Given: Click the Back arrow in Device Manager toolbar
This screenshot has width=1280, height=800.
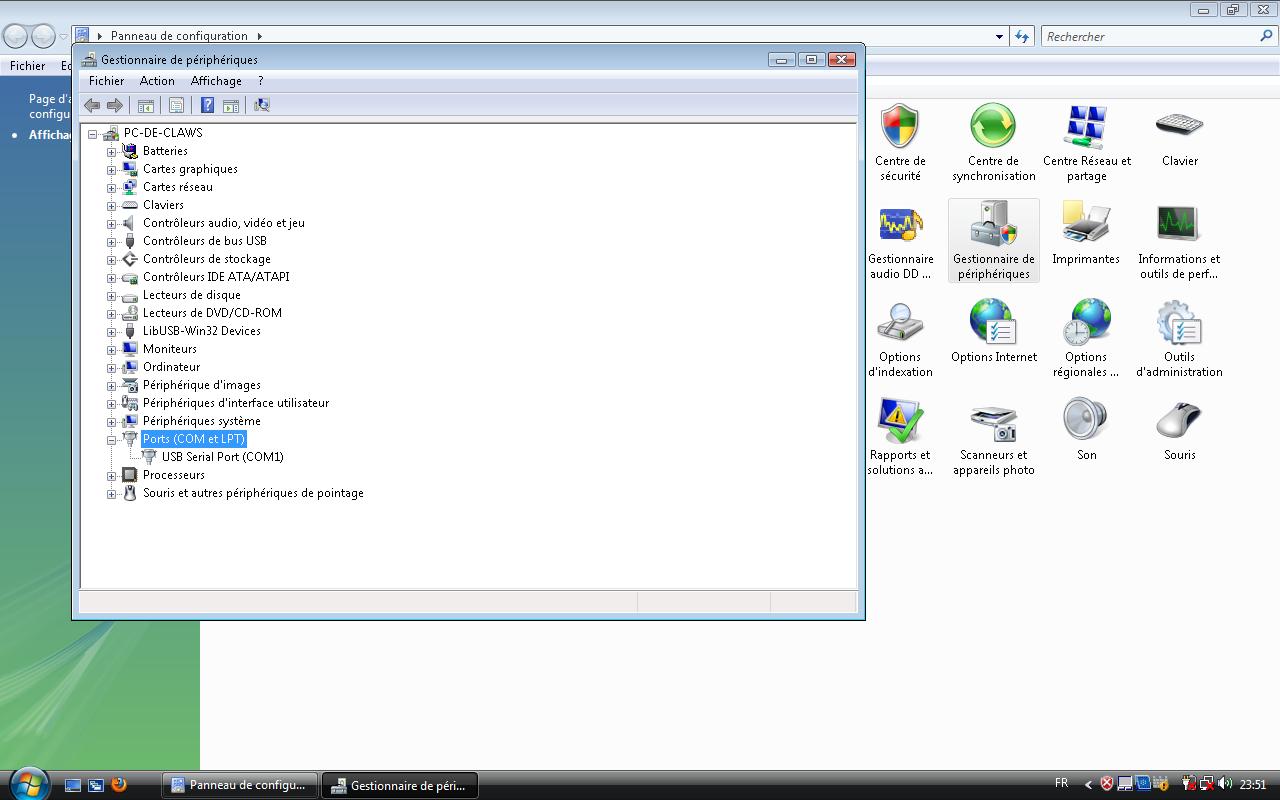Looking at the screenshot, I should click(x=92, y=105).
